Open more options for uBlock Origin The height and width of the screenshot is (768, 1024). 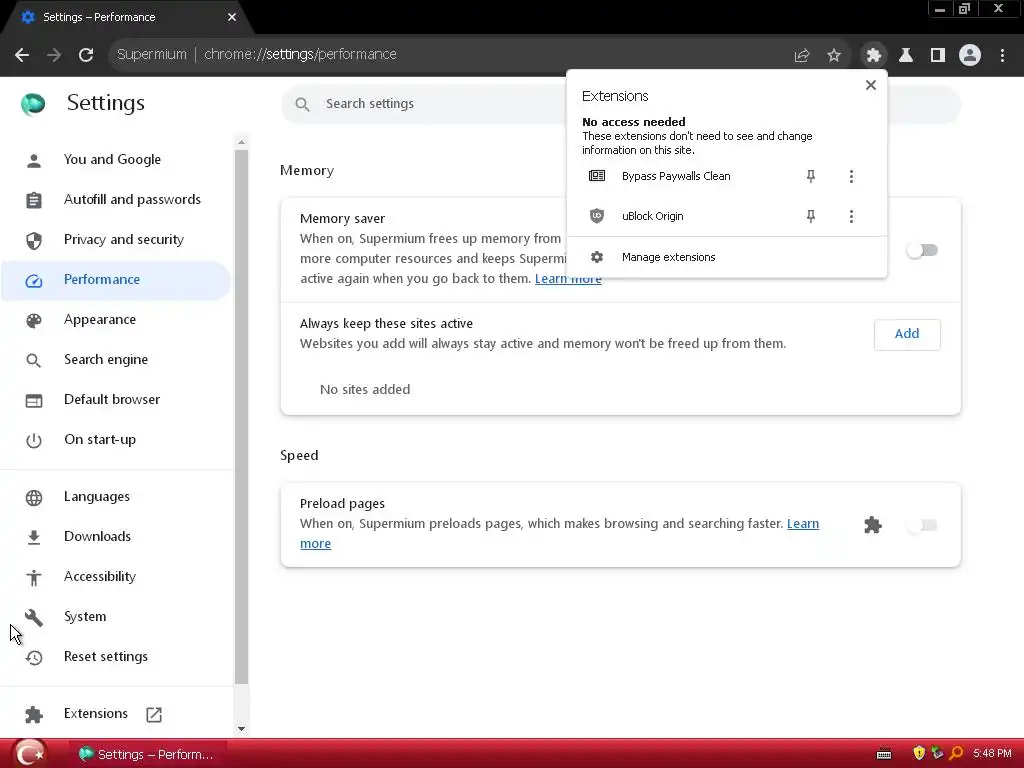click(851, 216)
